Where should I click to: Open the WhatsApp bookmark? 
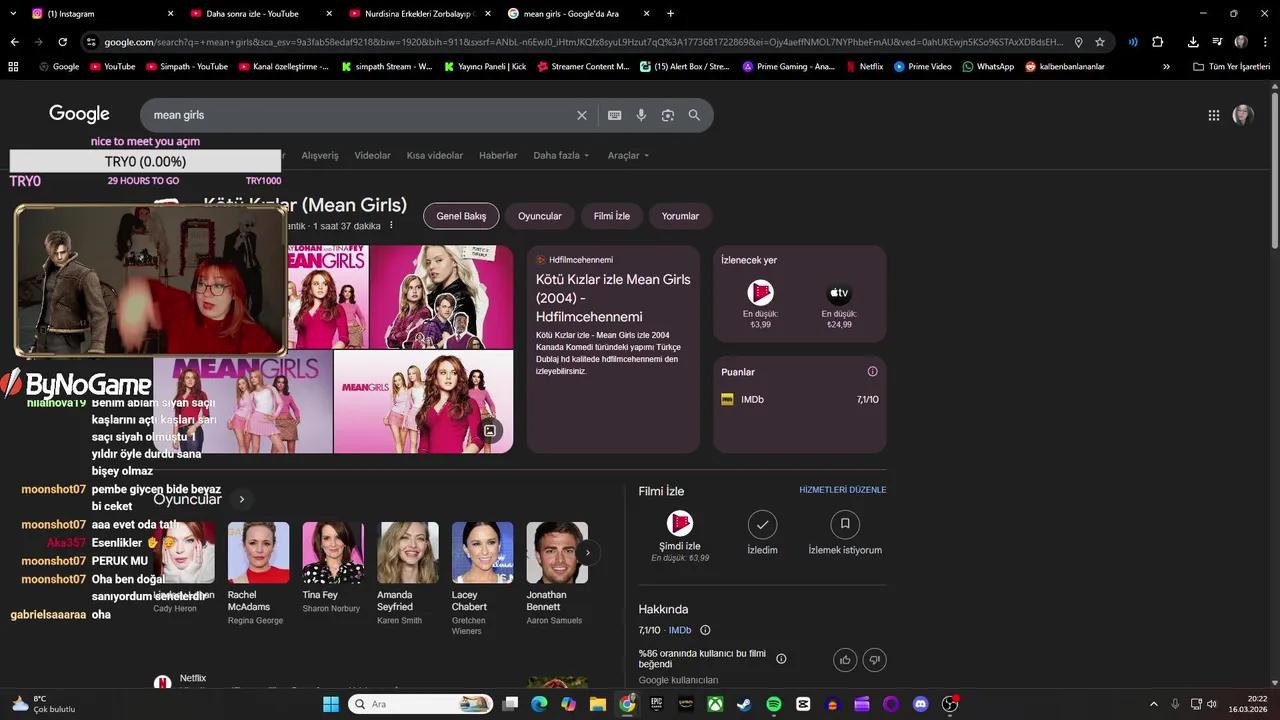click(x=988, y=66)
